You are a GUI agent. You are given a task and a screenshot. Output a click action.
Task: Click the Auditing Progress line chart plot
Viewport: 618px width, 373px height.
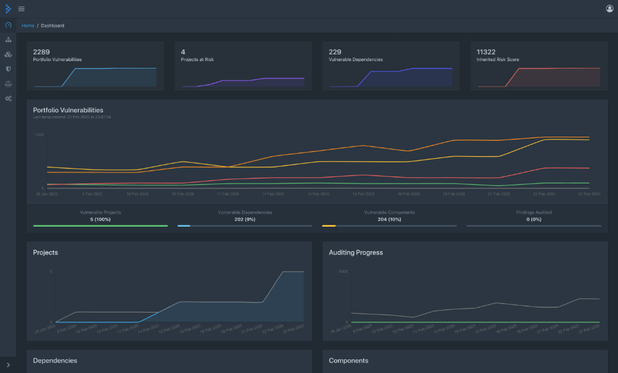click(x=475, y=297)
